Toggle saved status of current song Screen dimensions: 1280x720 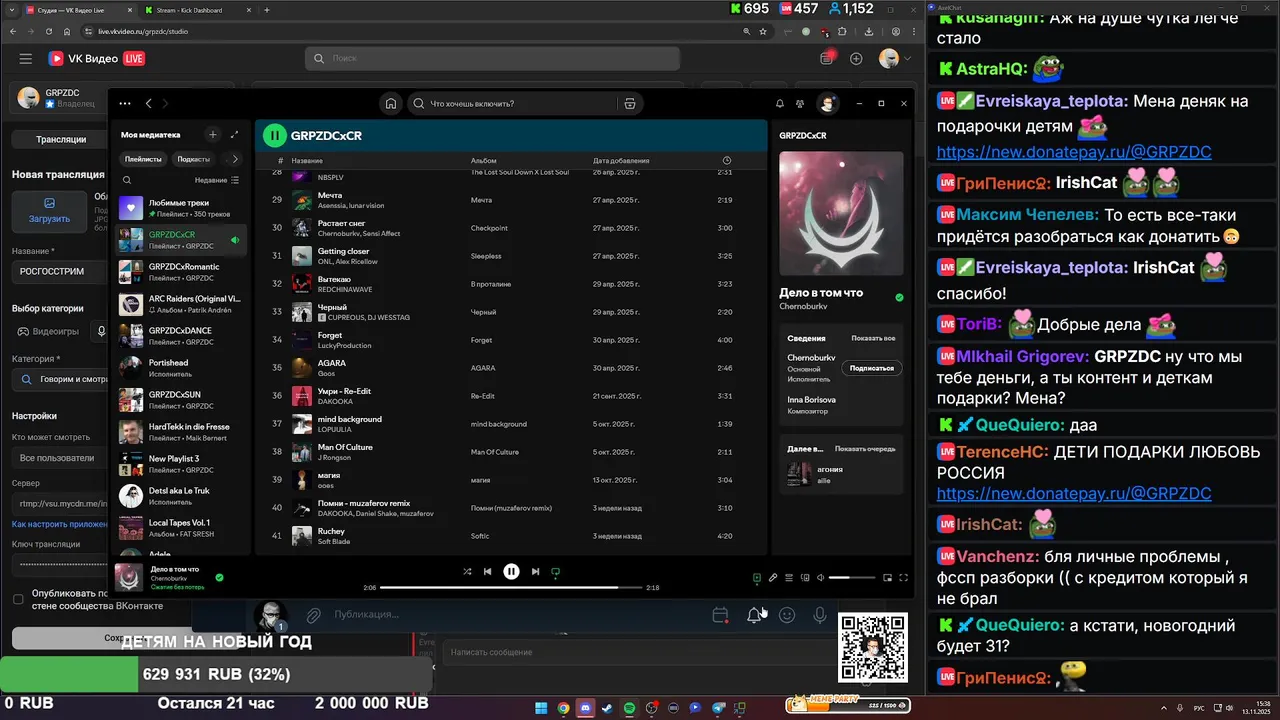tap(219, 577)
